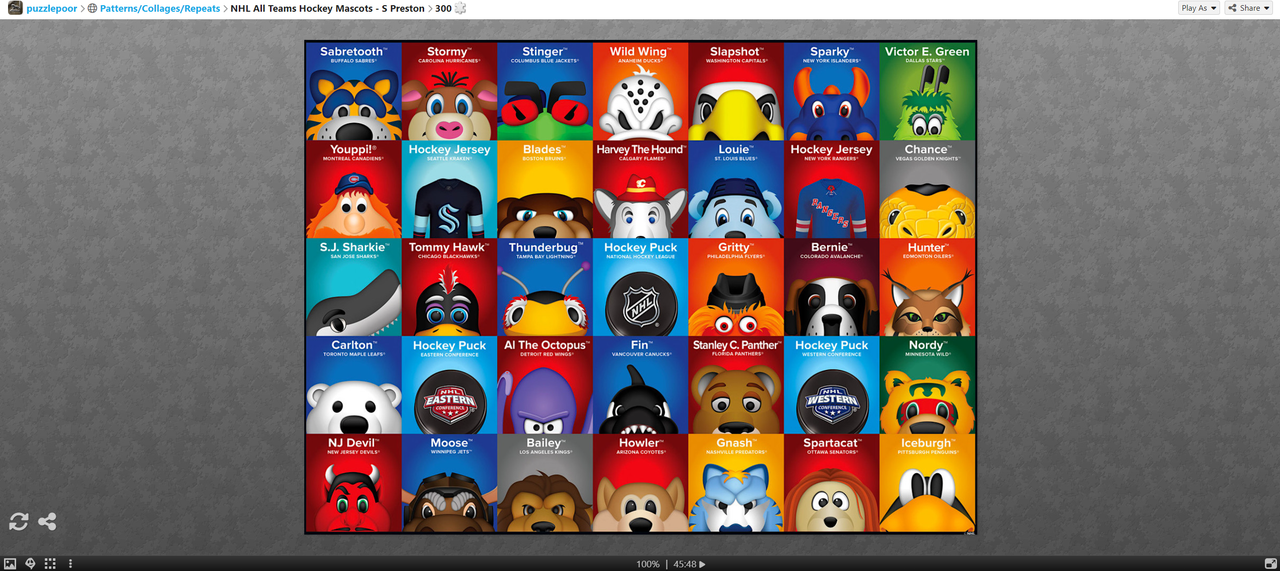Click the Hunter mascot tile
This screenshot has height=571, width=1280.
(x=927, y=287)
